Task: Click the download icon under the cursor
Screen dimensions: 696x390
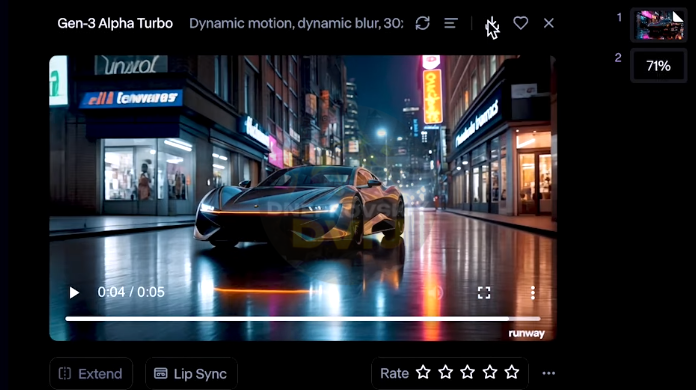Action: pyautogui.click(x=492, y=24)
